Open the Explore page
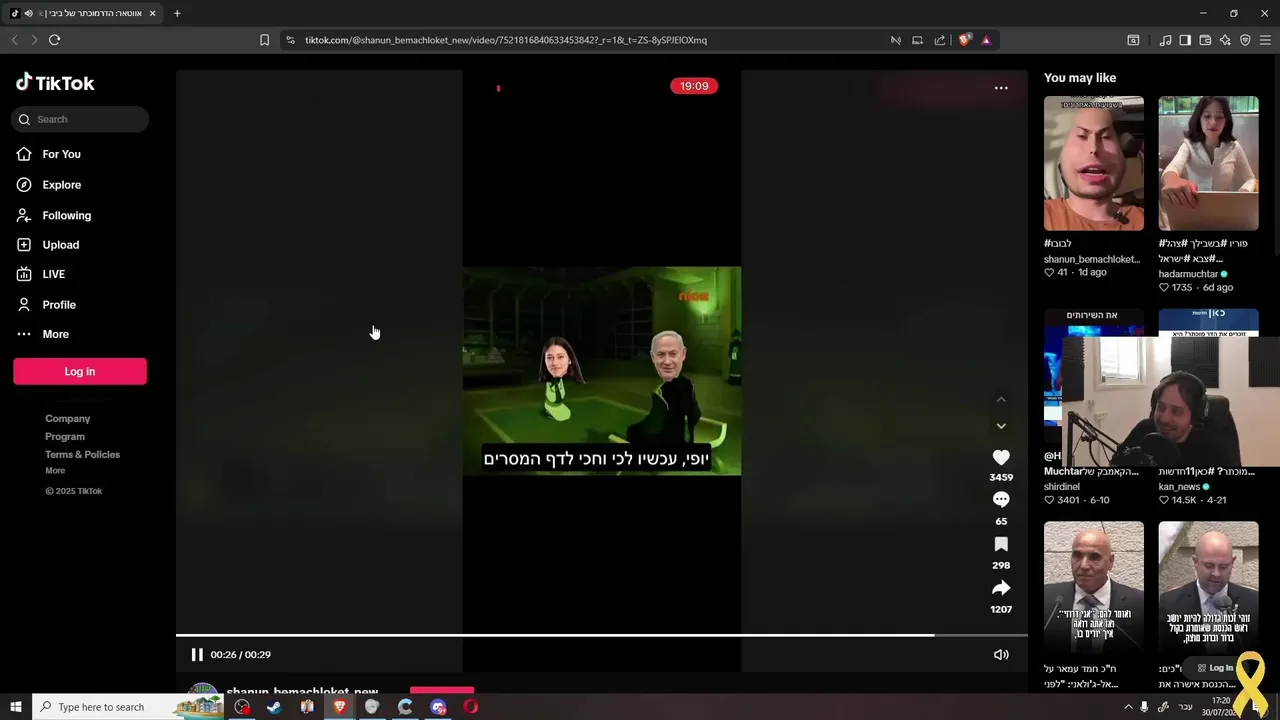Image resolution: width=1280 pixels, height=720 pixels. pos(62,185)
